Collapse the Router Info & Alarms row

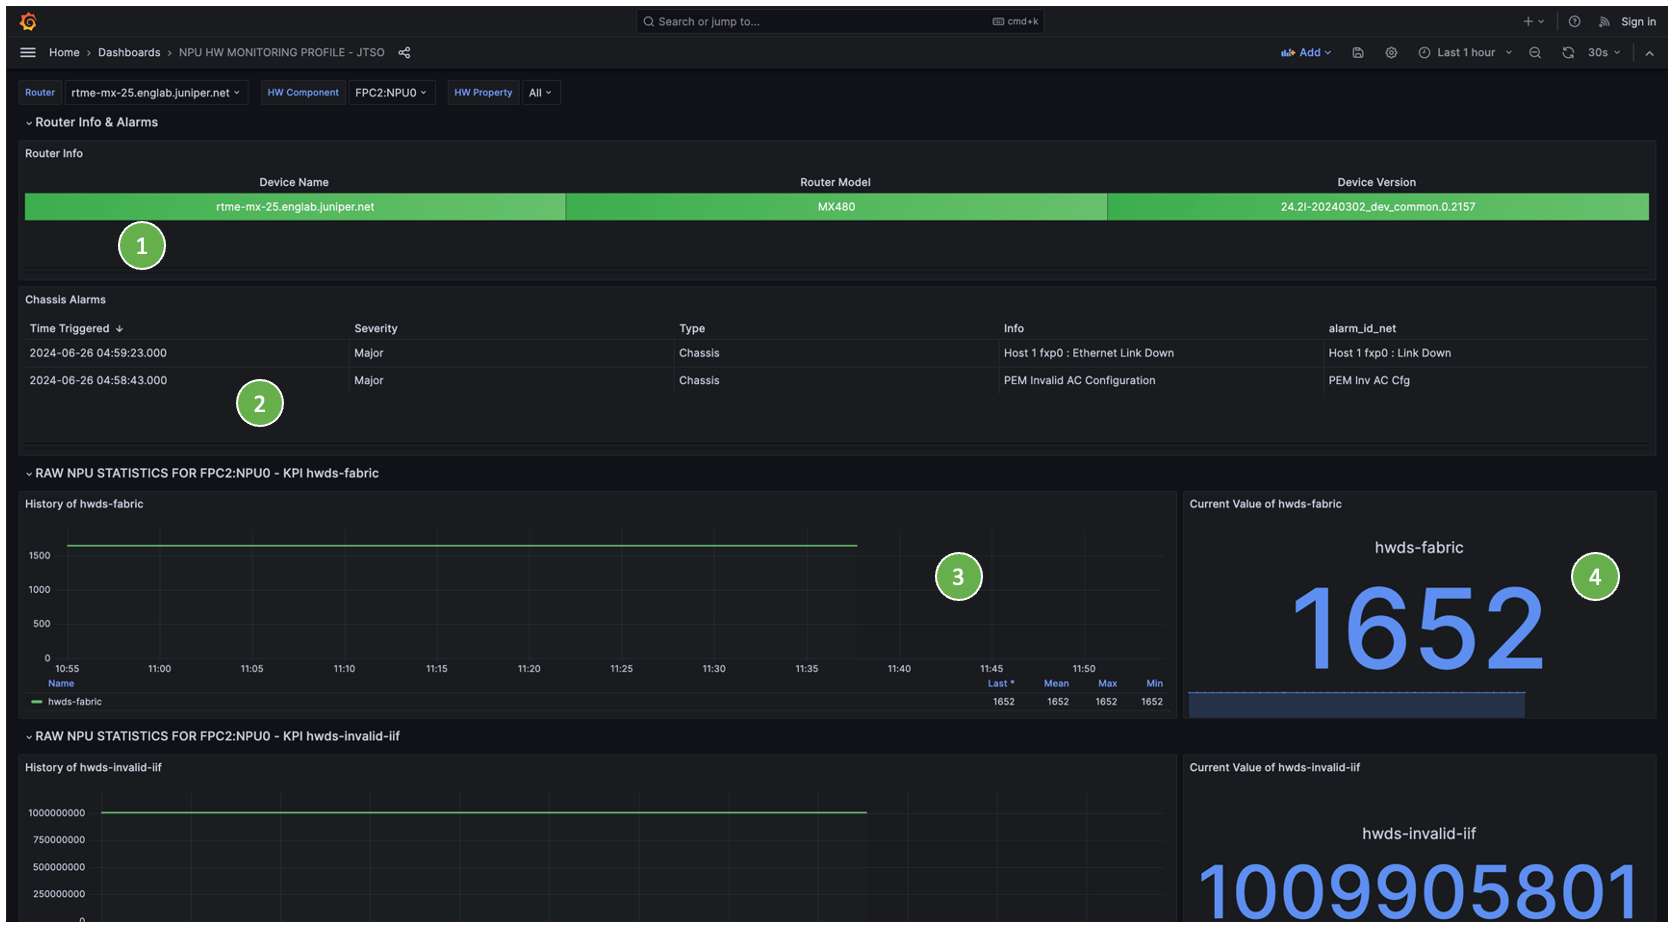(x=29, y=123)
